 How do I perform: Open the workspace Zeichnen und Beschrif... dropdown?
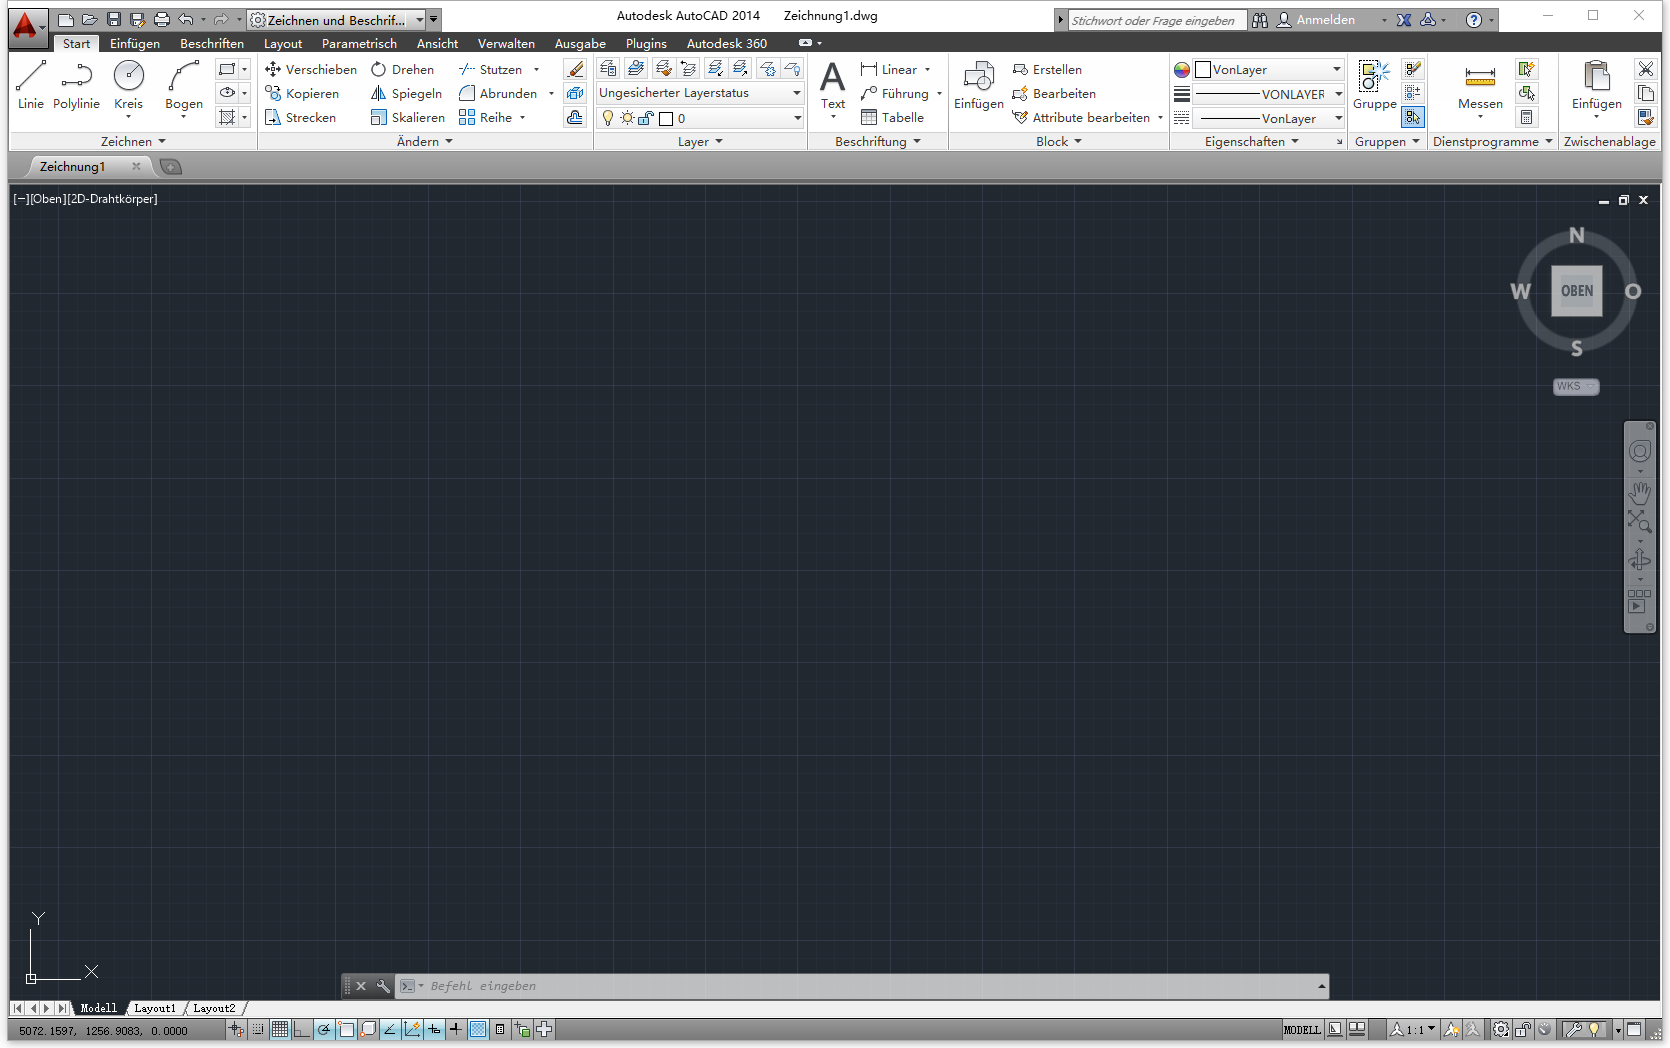pyautogui.click(x=337, y=19)
